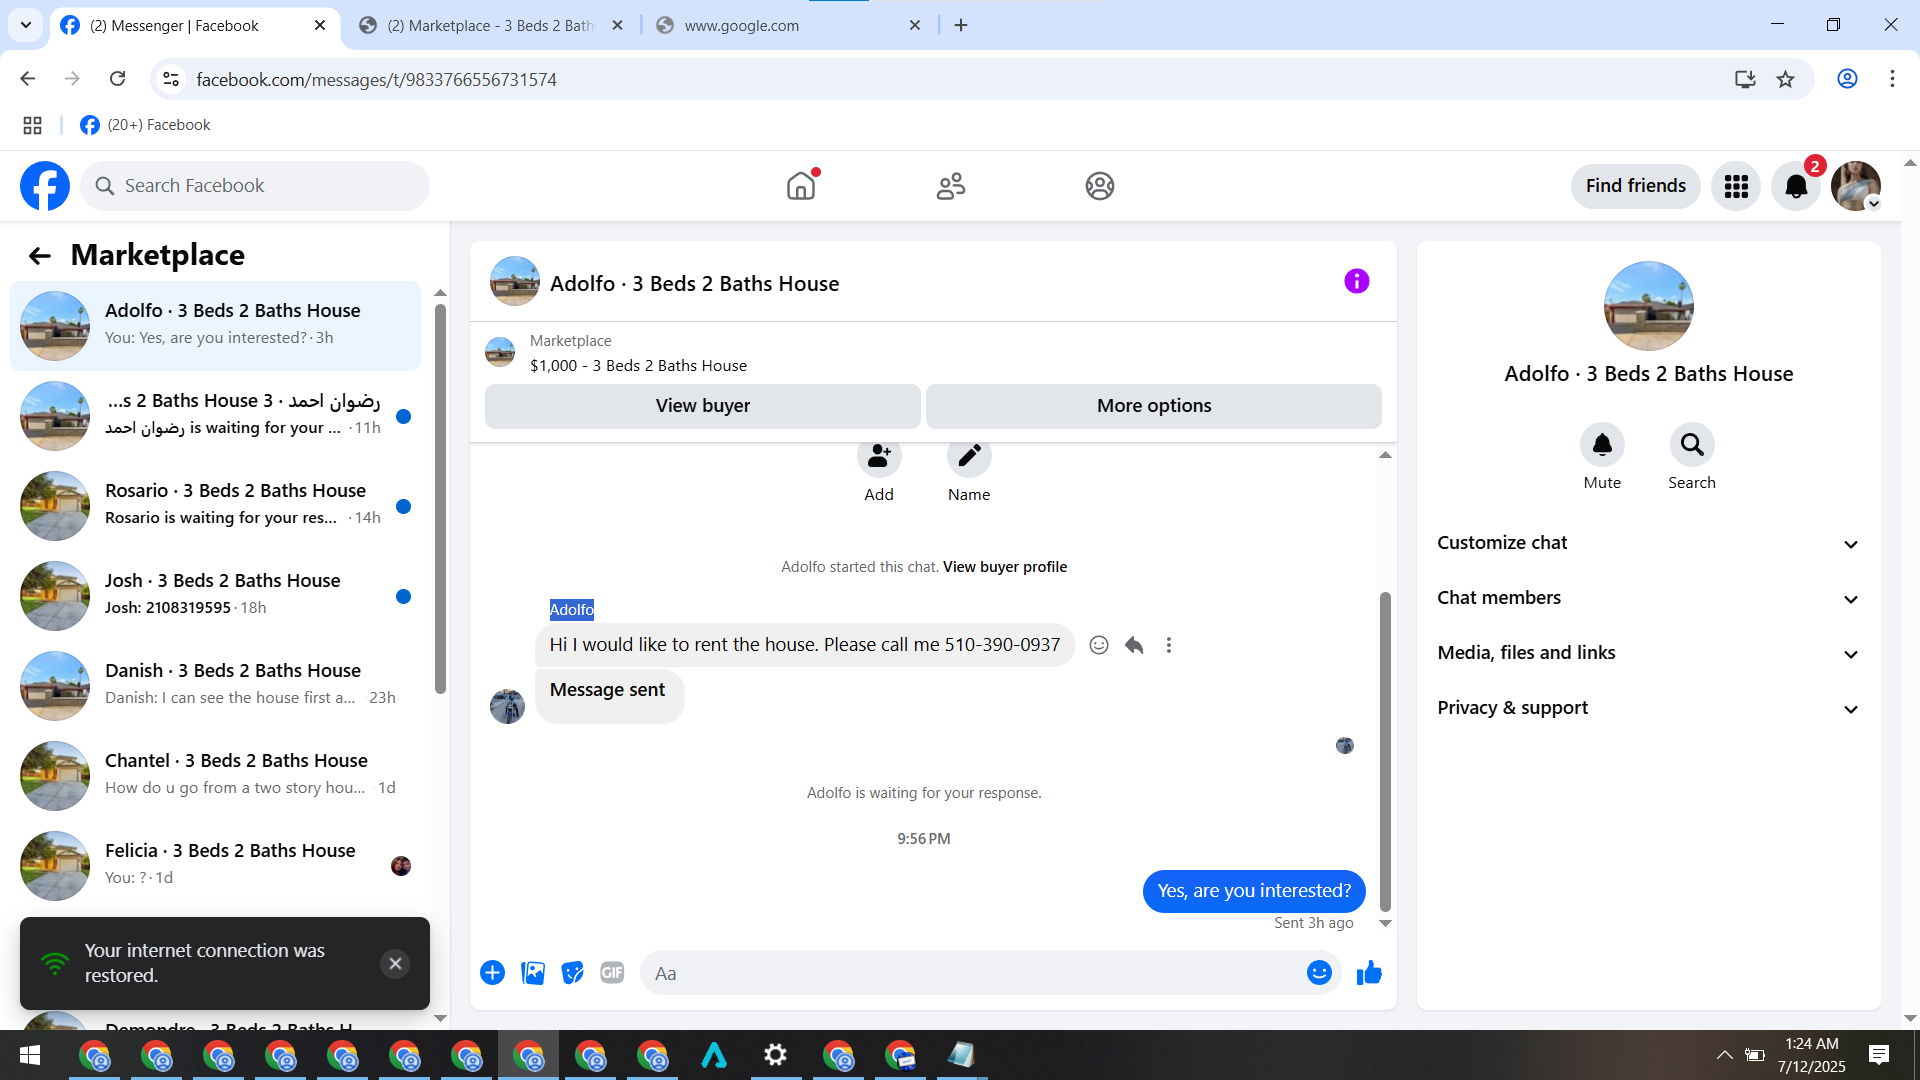Bookmark this page with the star
Screen dimensions: 1920x1080
(1786, 79)
